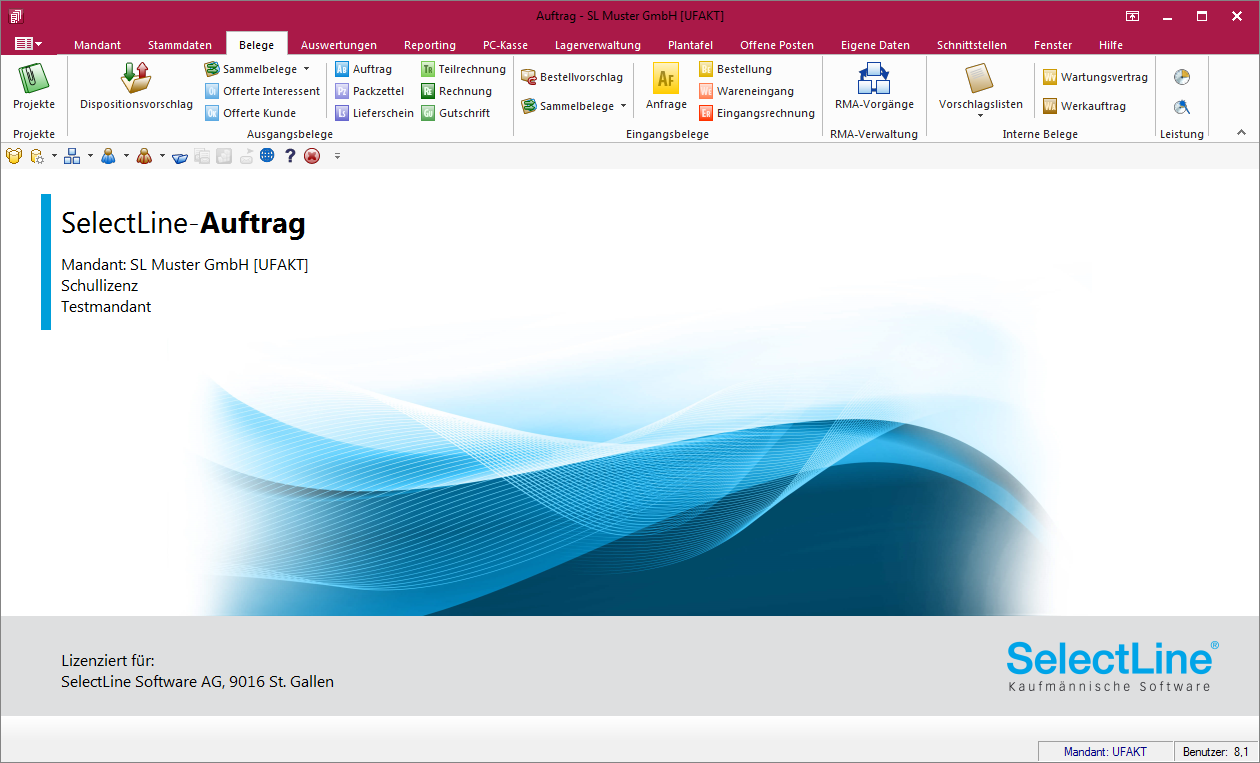Create an Auftrag document
The height and width of the screenshot is (763, 1260).
point(363,69)
